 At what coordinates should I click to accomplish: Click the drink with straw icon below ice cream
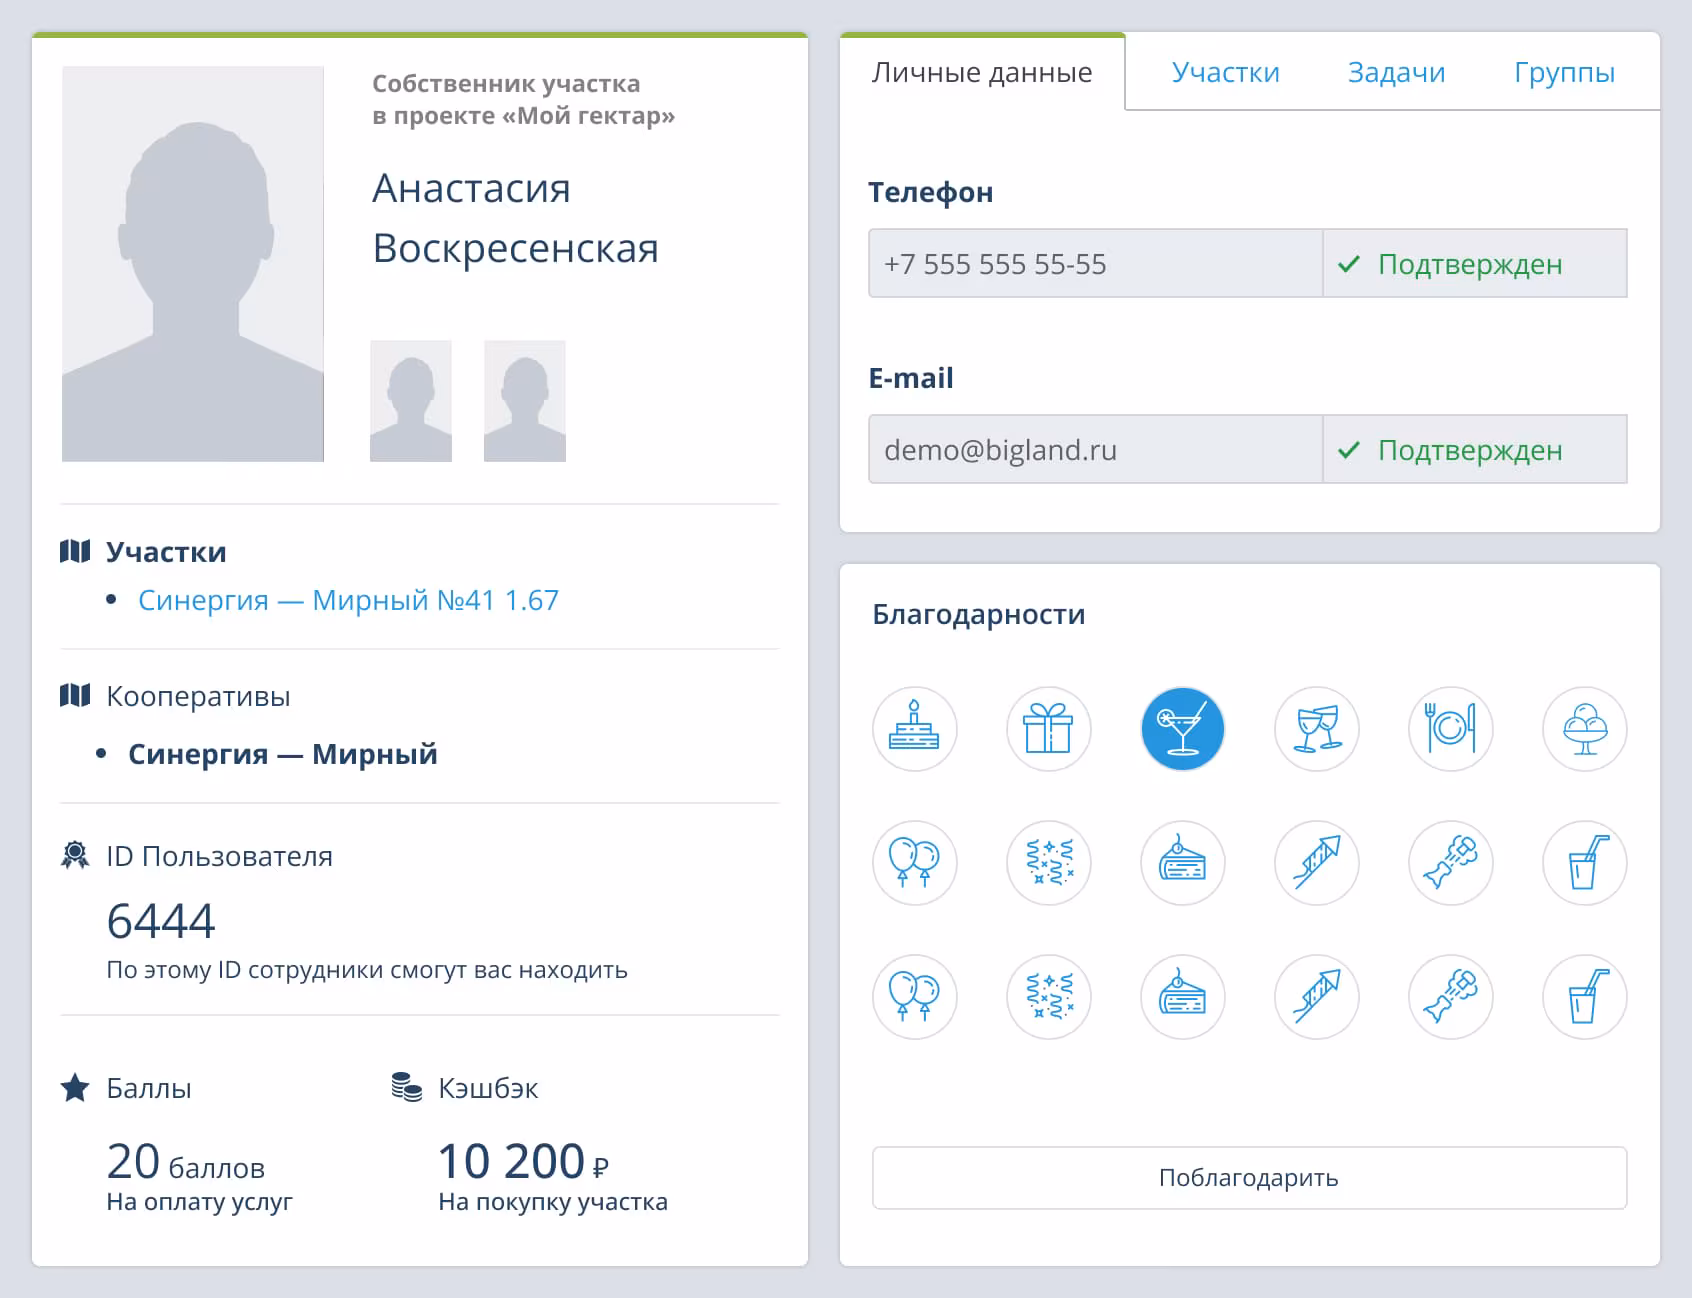click(1584, 863)
